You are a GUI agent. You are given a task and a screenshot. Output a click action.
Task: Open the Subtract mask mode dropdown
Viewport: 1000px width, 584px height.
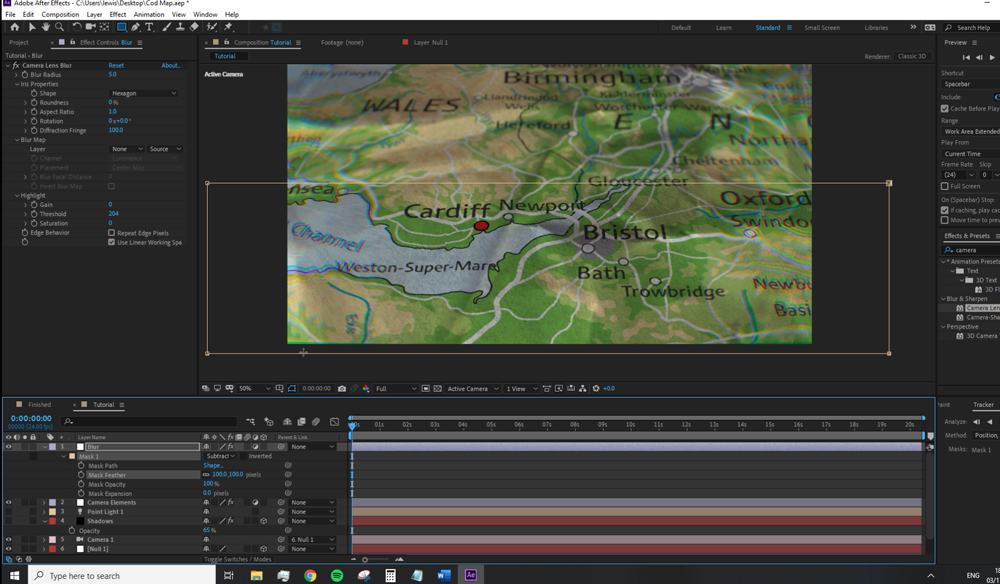[221, 456]
